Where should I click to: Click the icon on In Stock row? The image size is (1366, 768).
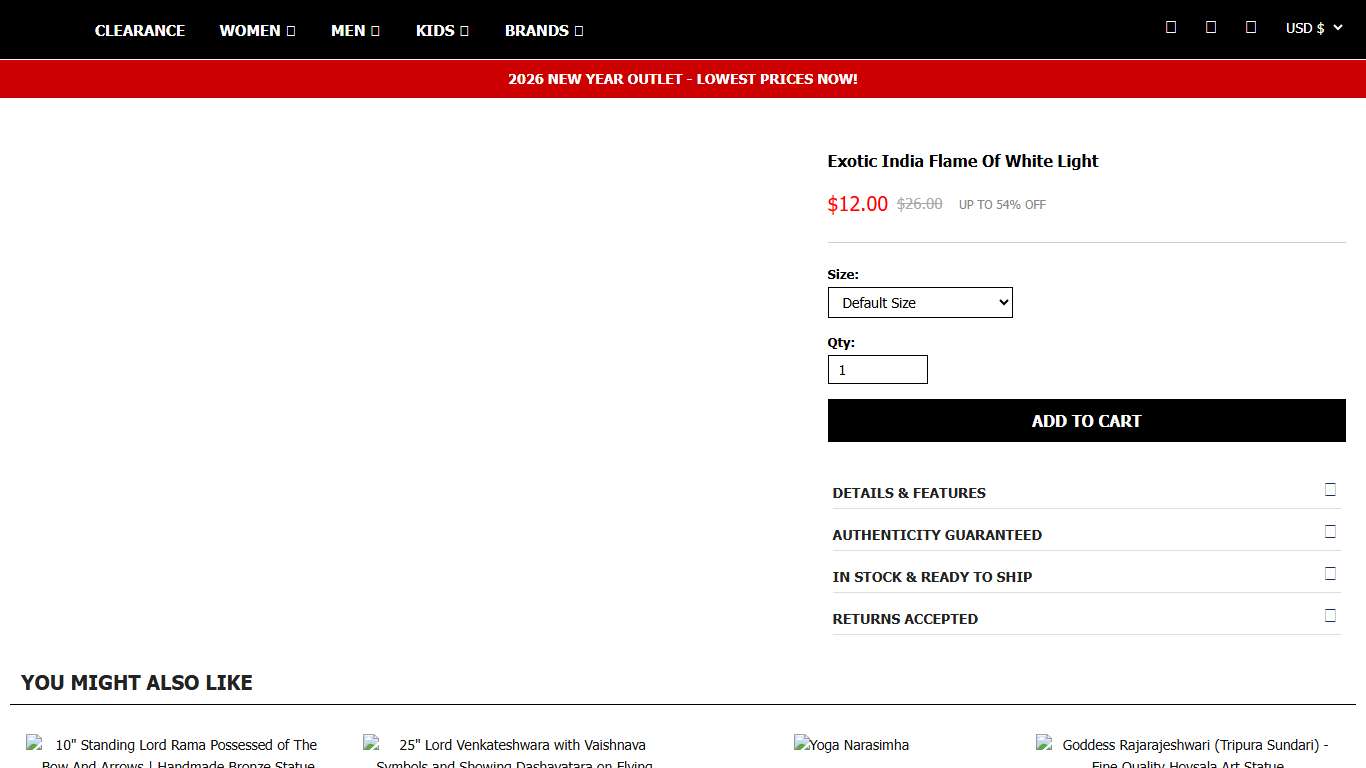tap(1330, 574)
